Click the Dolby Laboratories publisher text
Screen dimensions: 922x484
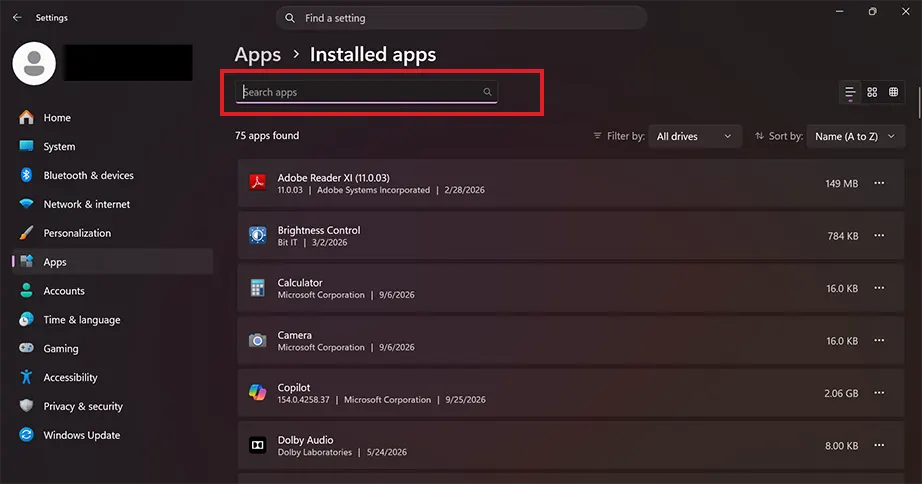pyautogui.click(x=315, y=452)
